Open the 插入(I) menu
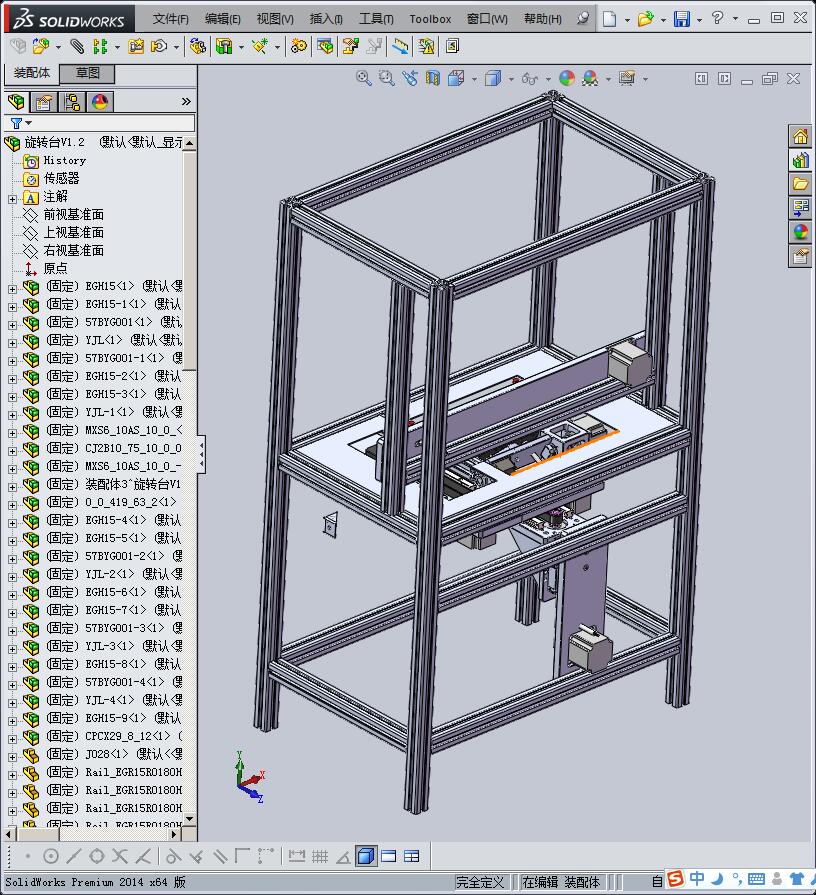The width and height of the screenshot is (816, 895). click(x=326, y=19)
